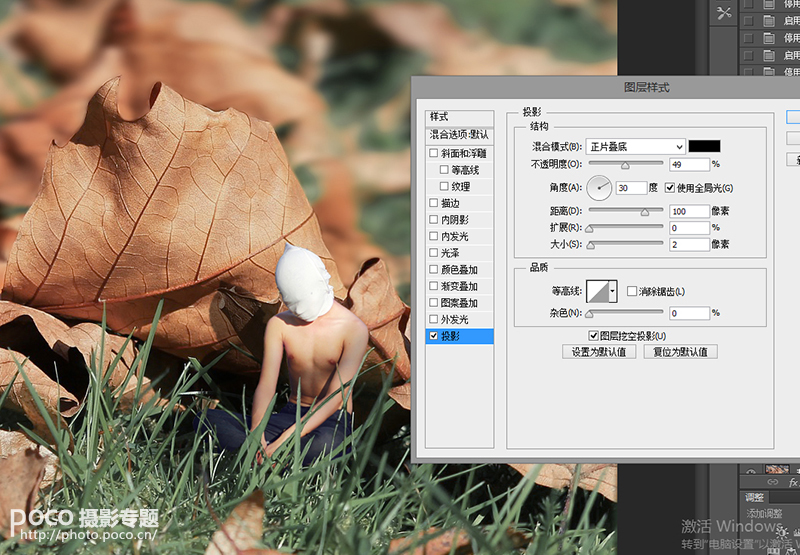Screen dimensions: 800x555
Task: Enable 斜面和浮雕 checkbox
Action: (x=434, y=153)
